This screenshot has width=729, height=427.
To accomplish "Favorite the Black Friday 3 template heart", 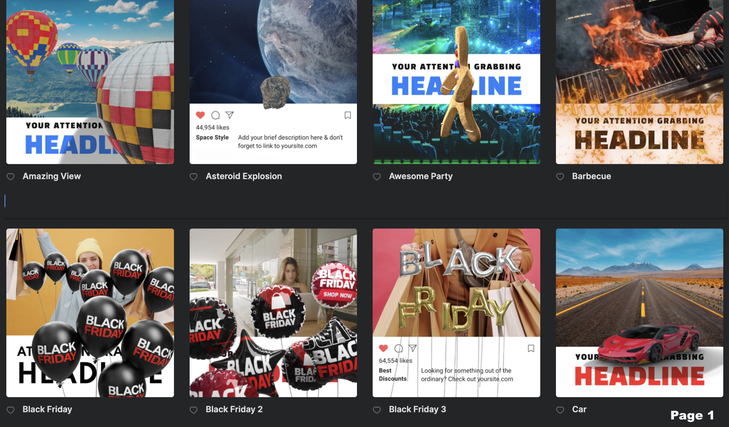I will pyautogui.click(x=377, y=410).
